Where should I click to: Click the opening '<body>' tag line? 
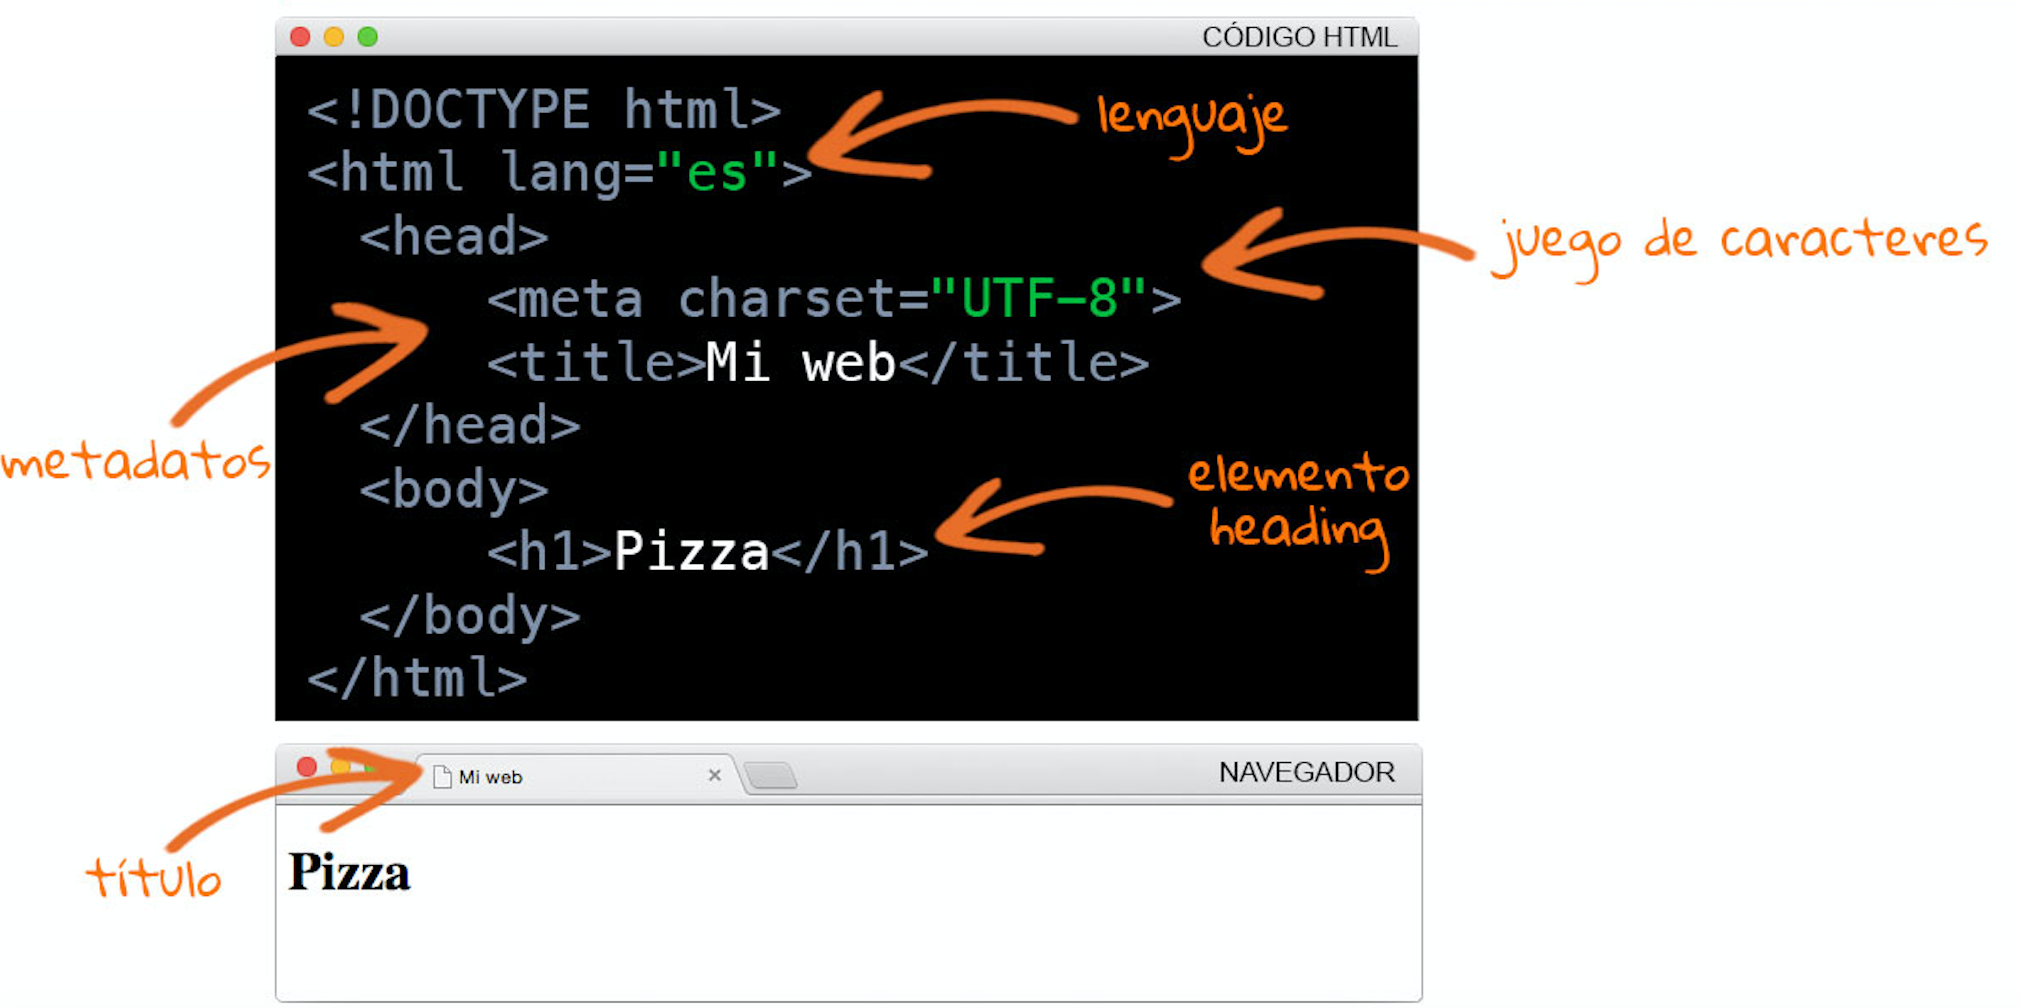tap(454, 490)
